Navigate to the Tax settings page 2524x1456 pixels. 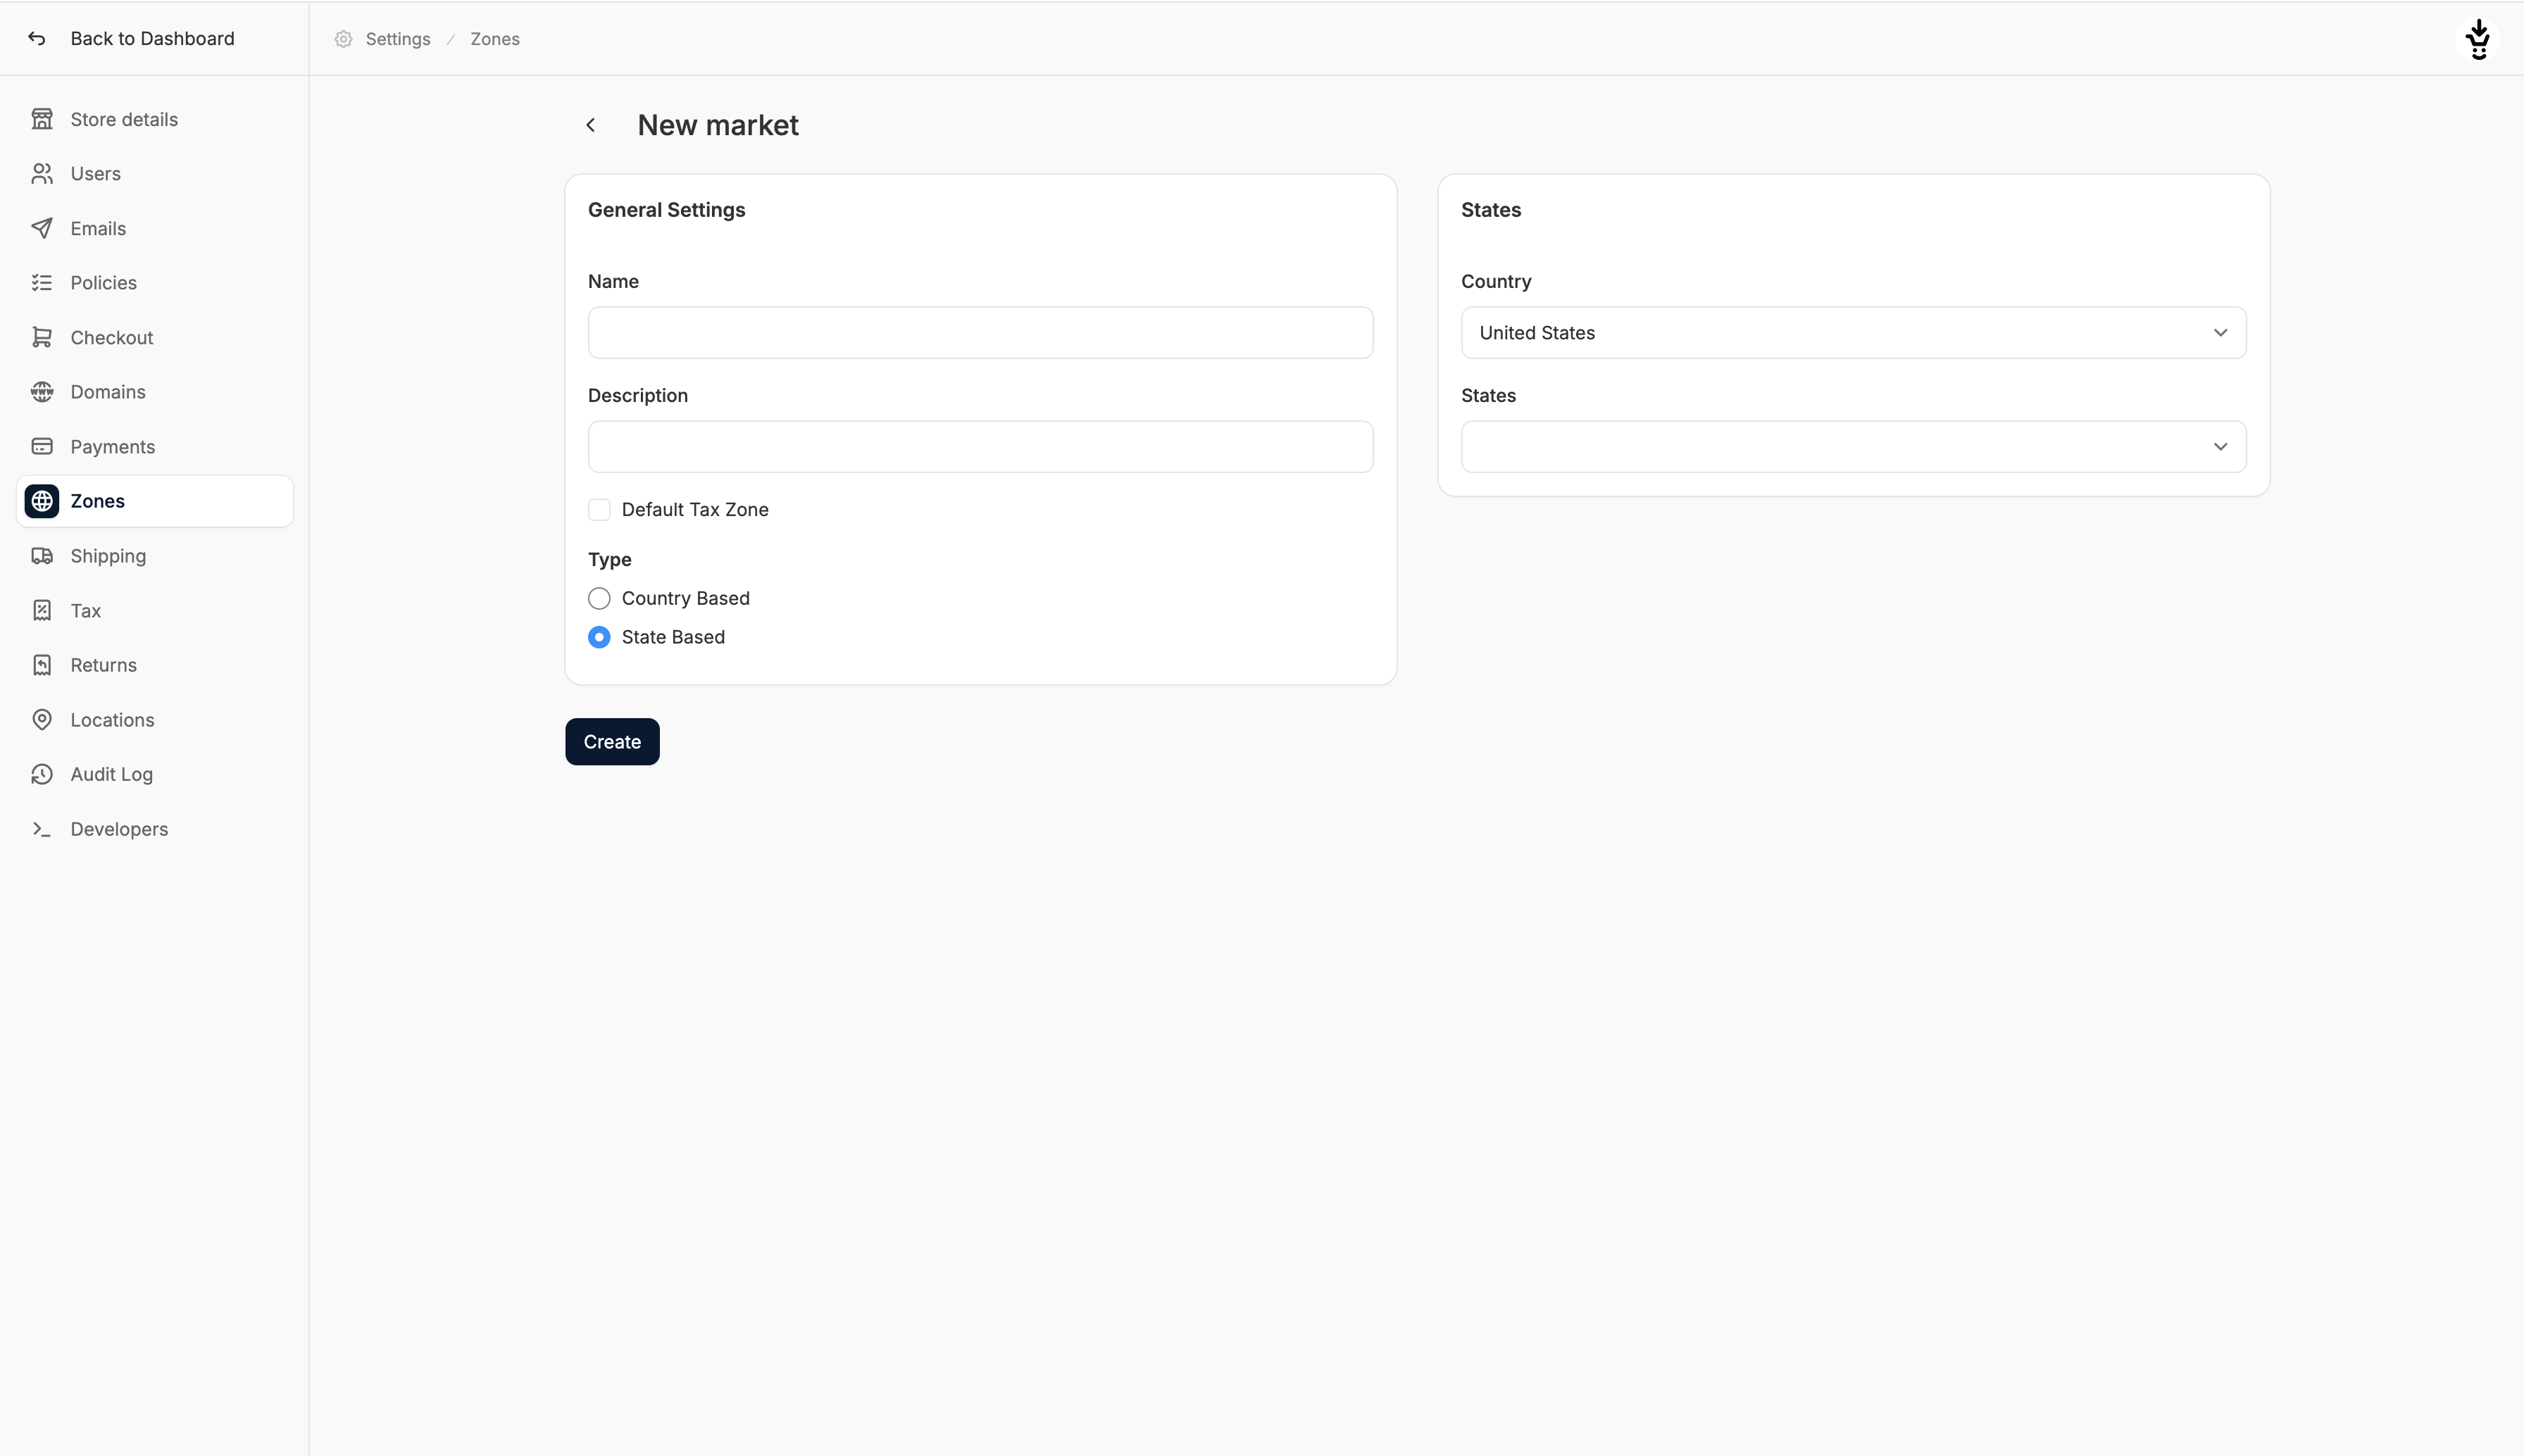(85, 611)
